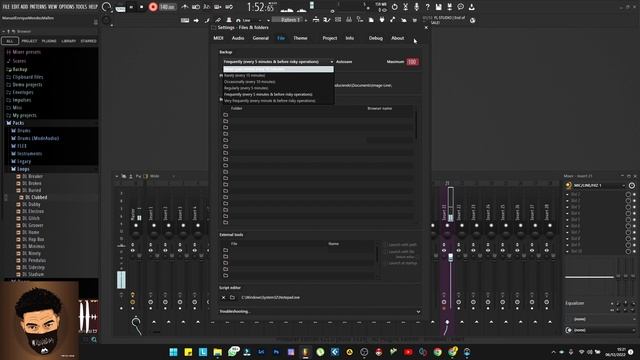This screenshot has width=640, height=360.
Task: Click the record button in transport bar
Action: pos(153,7)
